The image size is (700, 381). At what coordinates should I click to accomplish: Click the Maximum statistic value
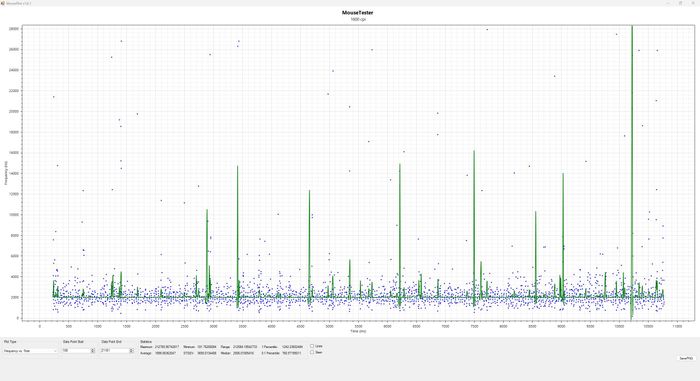167,346
